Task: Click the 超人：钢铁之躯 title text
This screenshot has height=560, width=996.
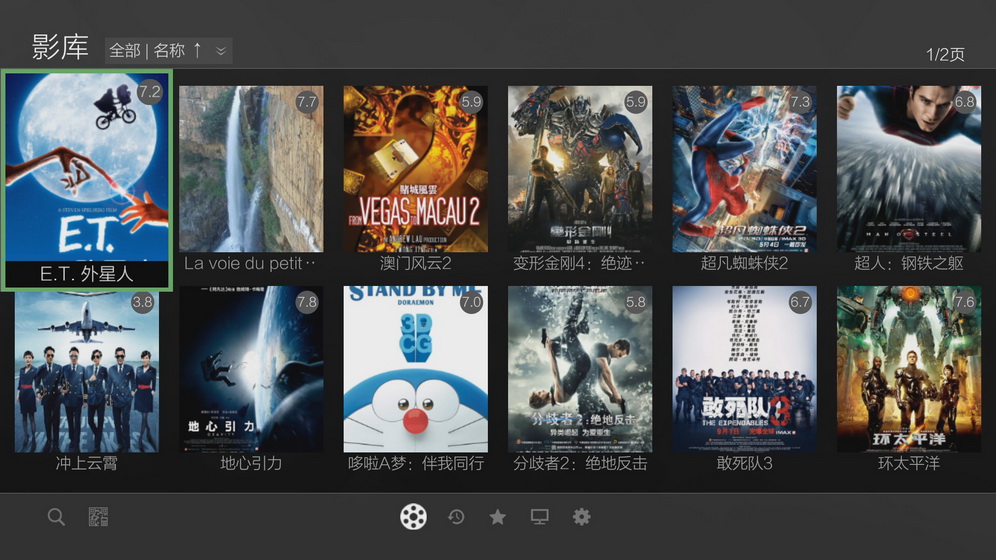Action: (x=909, y=263)
